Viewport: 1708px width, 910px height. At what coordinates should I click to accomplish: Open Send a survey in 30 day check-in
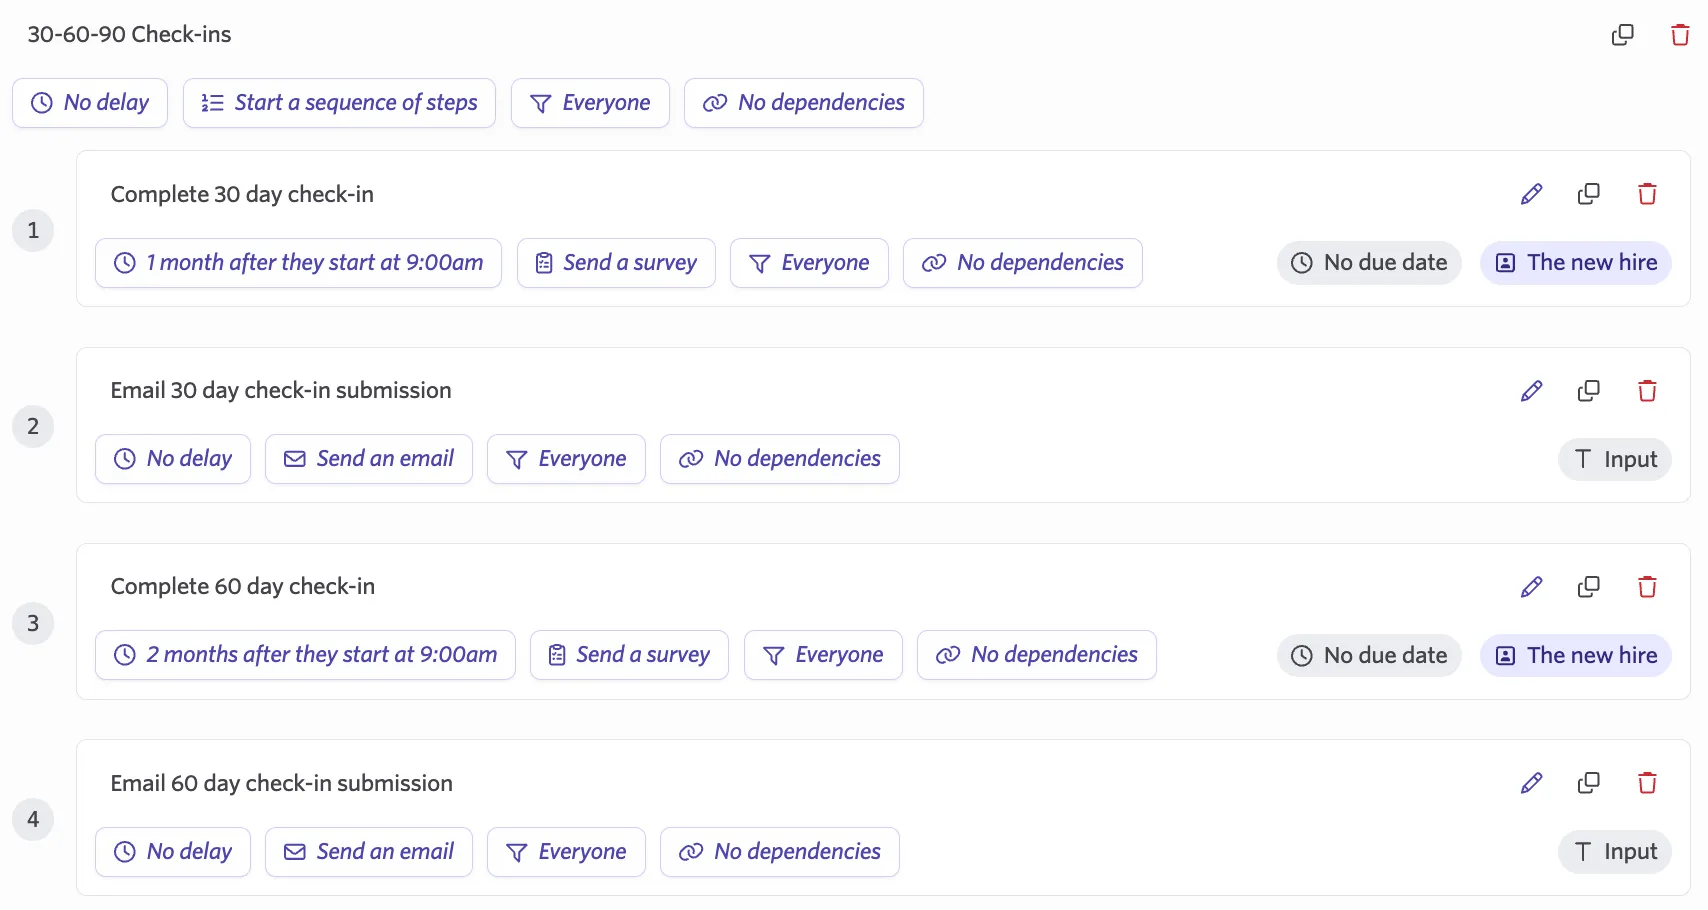616,263
